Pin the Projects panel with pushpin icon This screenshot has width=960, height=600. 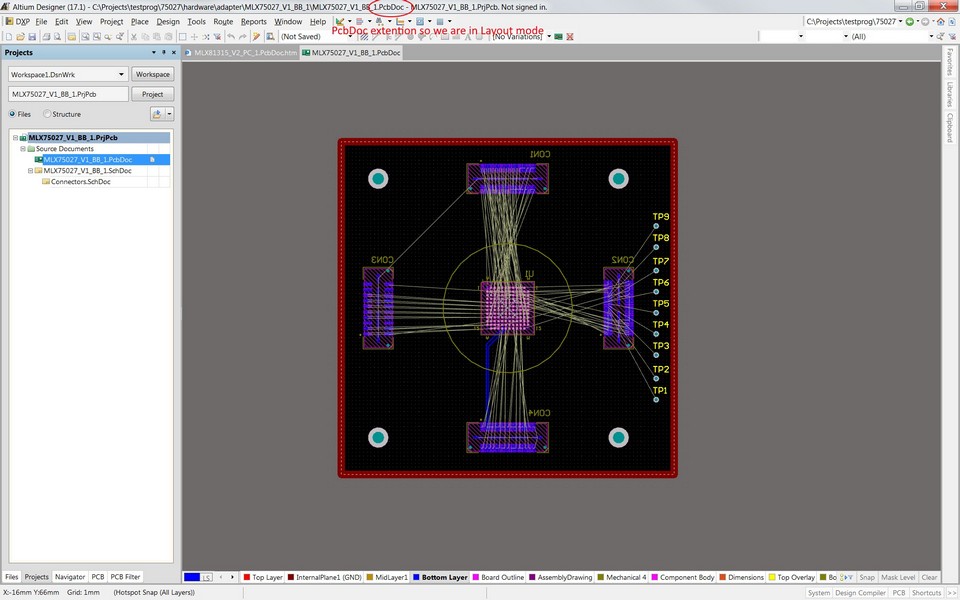[x=163, y=53]
